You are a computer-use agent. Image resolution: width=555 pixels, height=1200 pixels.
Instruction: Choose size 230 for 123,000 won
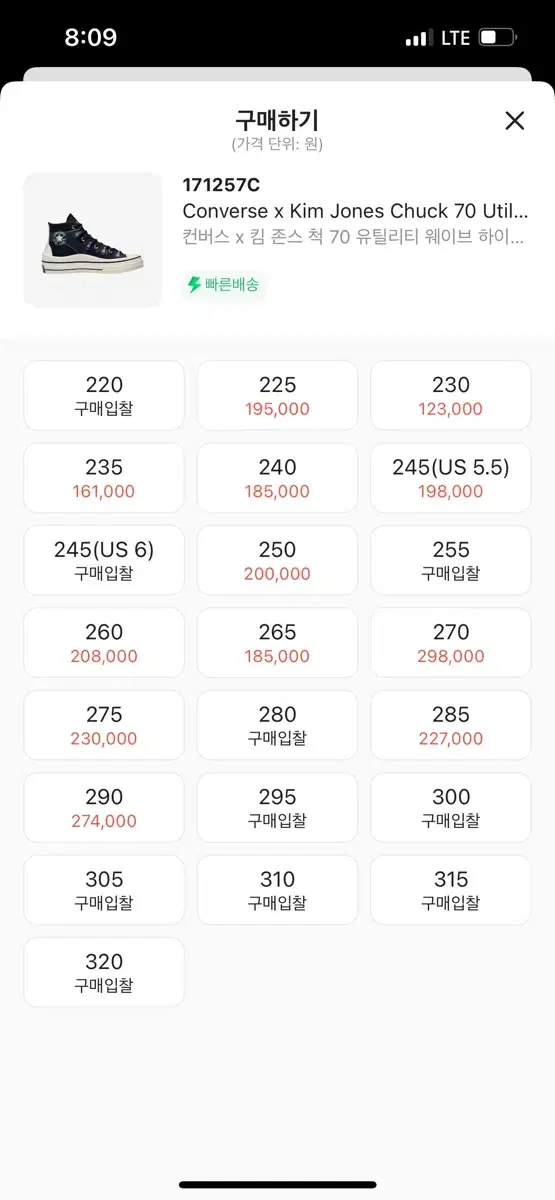(x=451, y=396)
